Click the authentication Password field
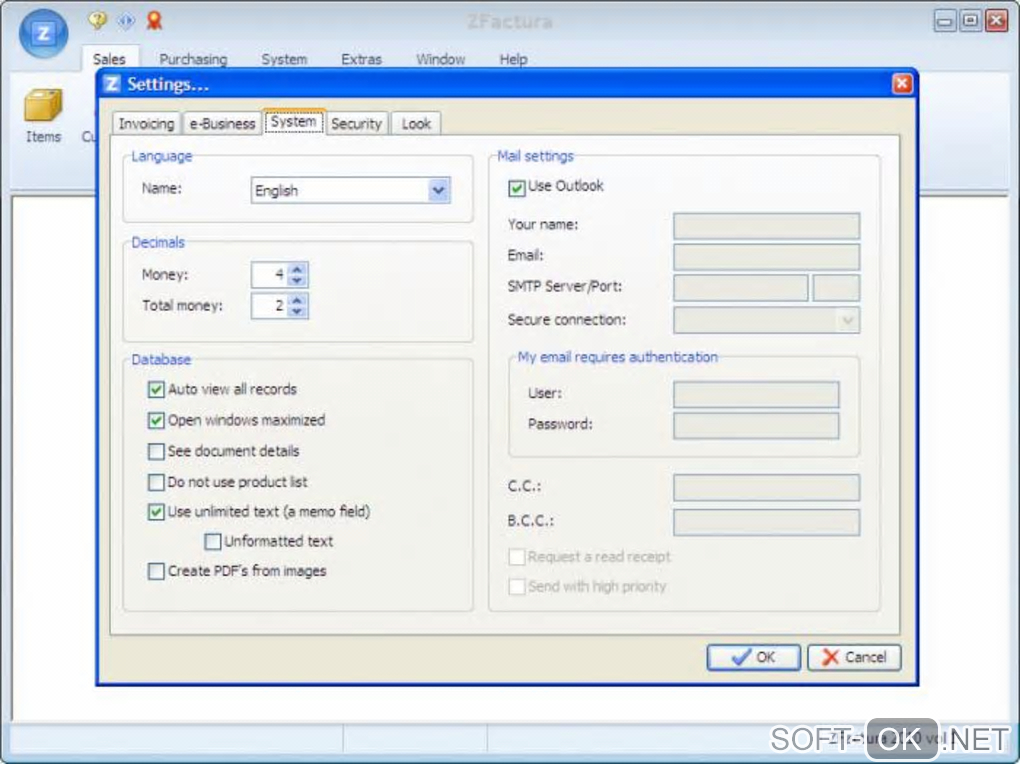 [x=756, y=426]
